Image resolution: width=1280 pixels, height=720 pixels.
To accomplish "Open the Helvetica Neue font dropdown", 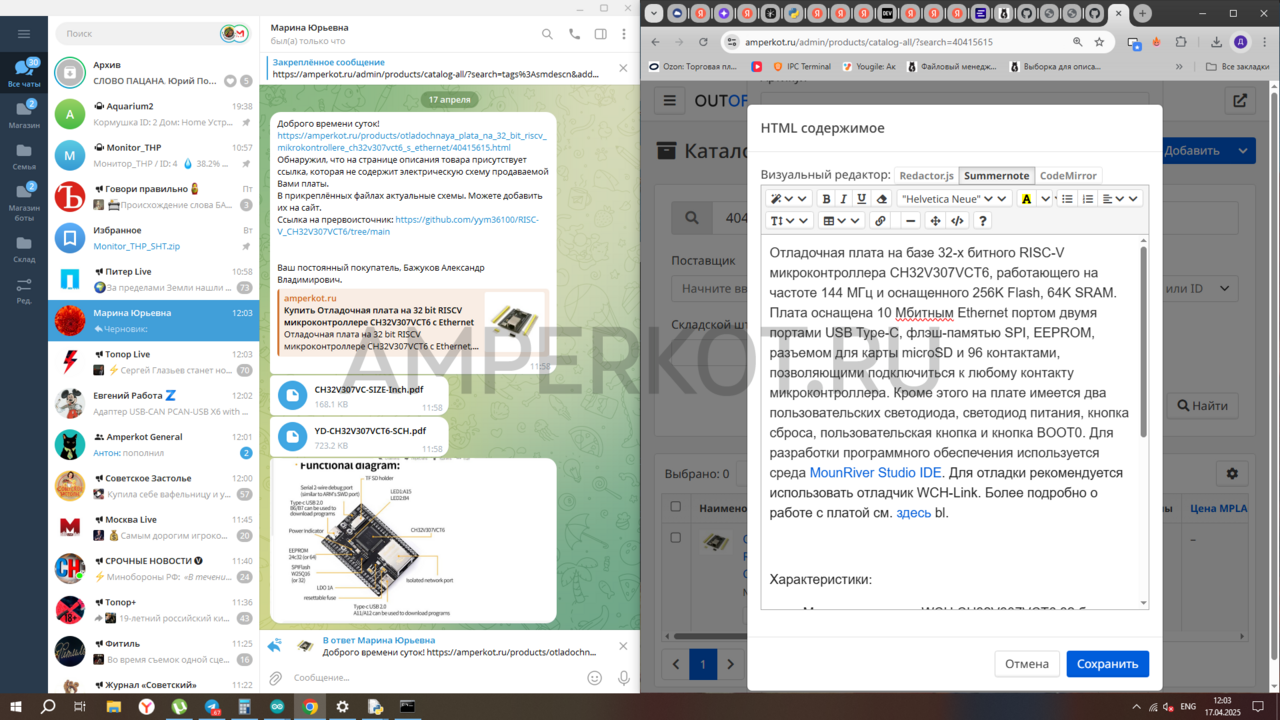I will 955,199.
